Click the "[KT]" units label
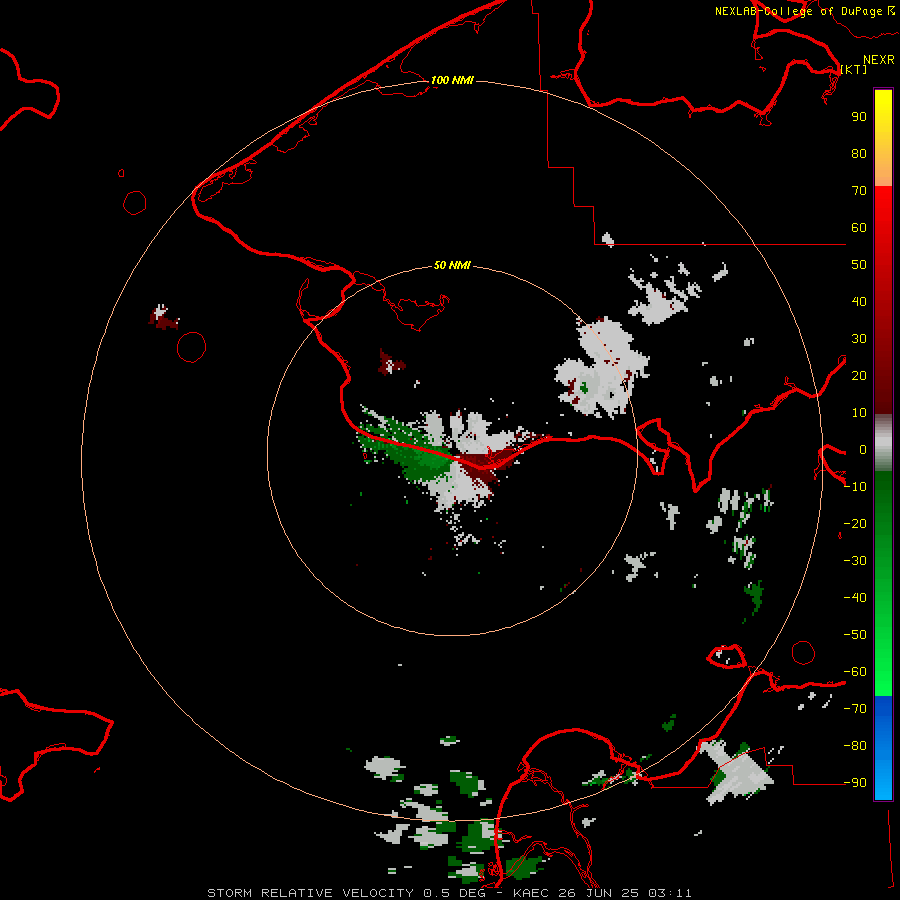Viewport: 900px width, 900px height. coord(854,69)
